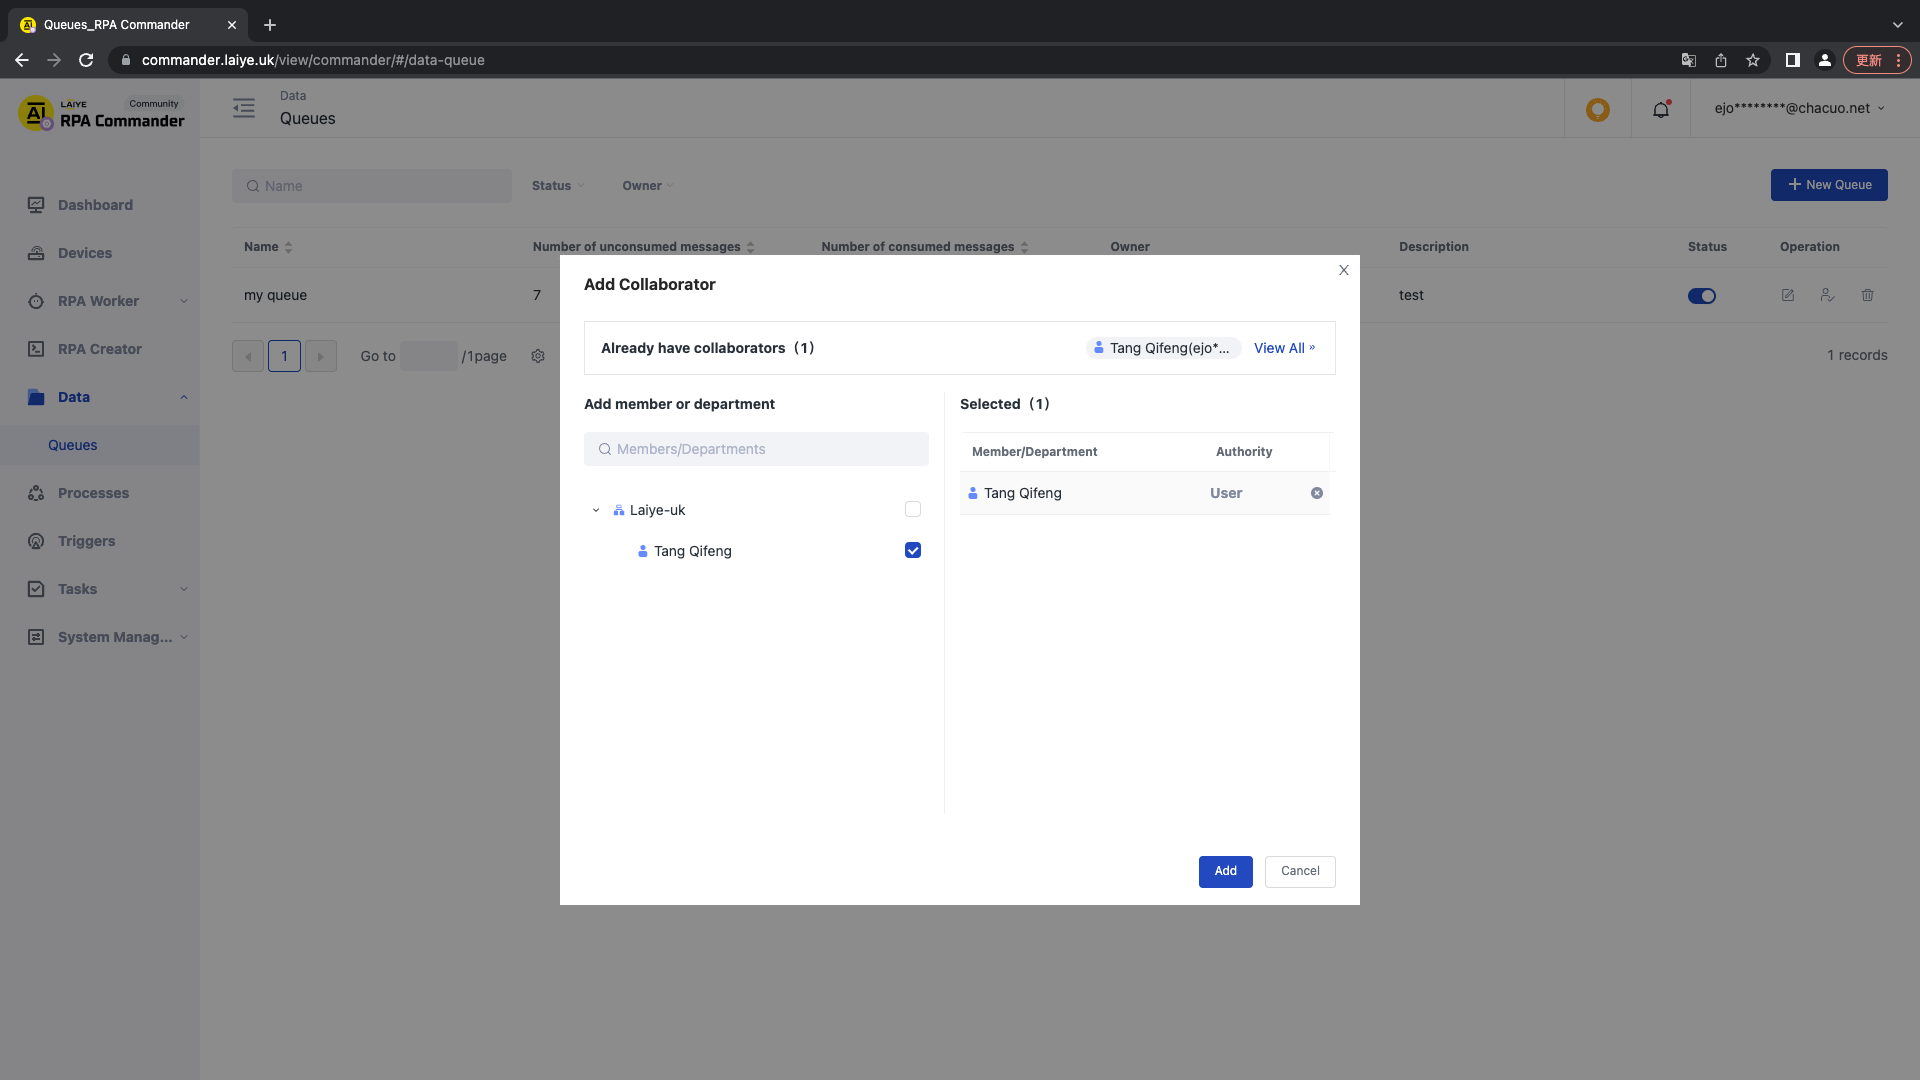Open the User authority for Tang Qifeng
Image resolution: width=1920 pixels, height=1080 pixels.
tap(1226, 493)
